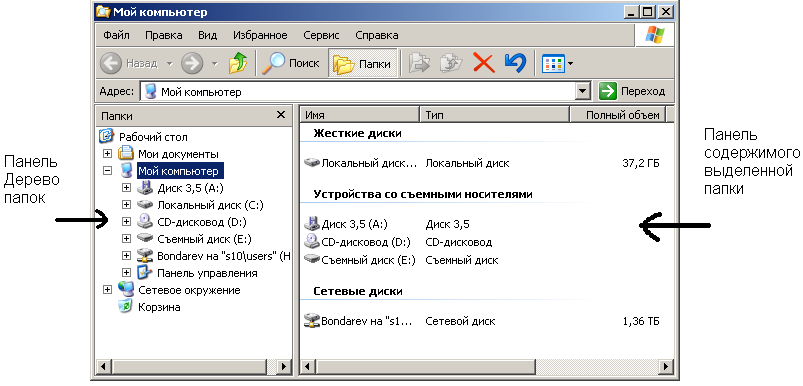Click the Move To folder toolbar icon
Image resolution: width=803 pixels, height=386 pixels.
(x=420, y=63)
